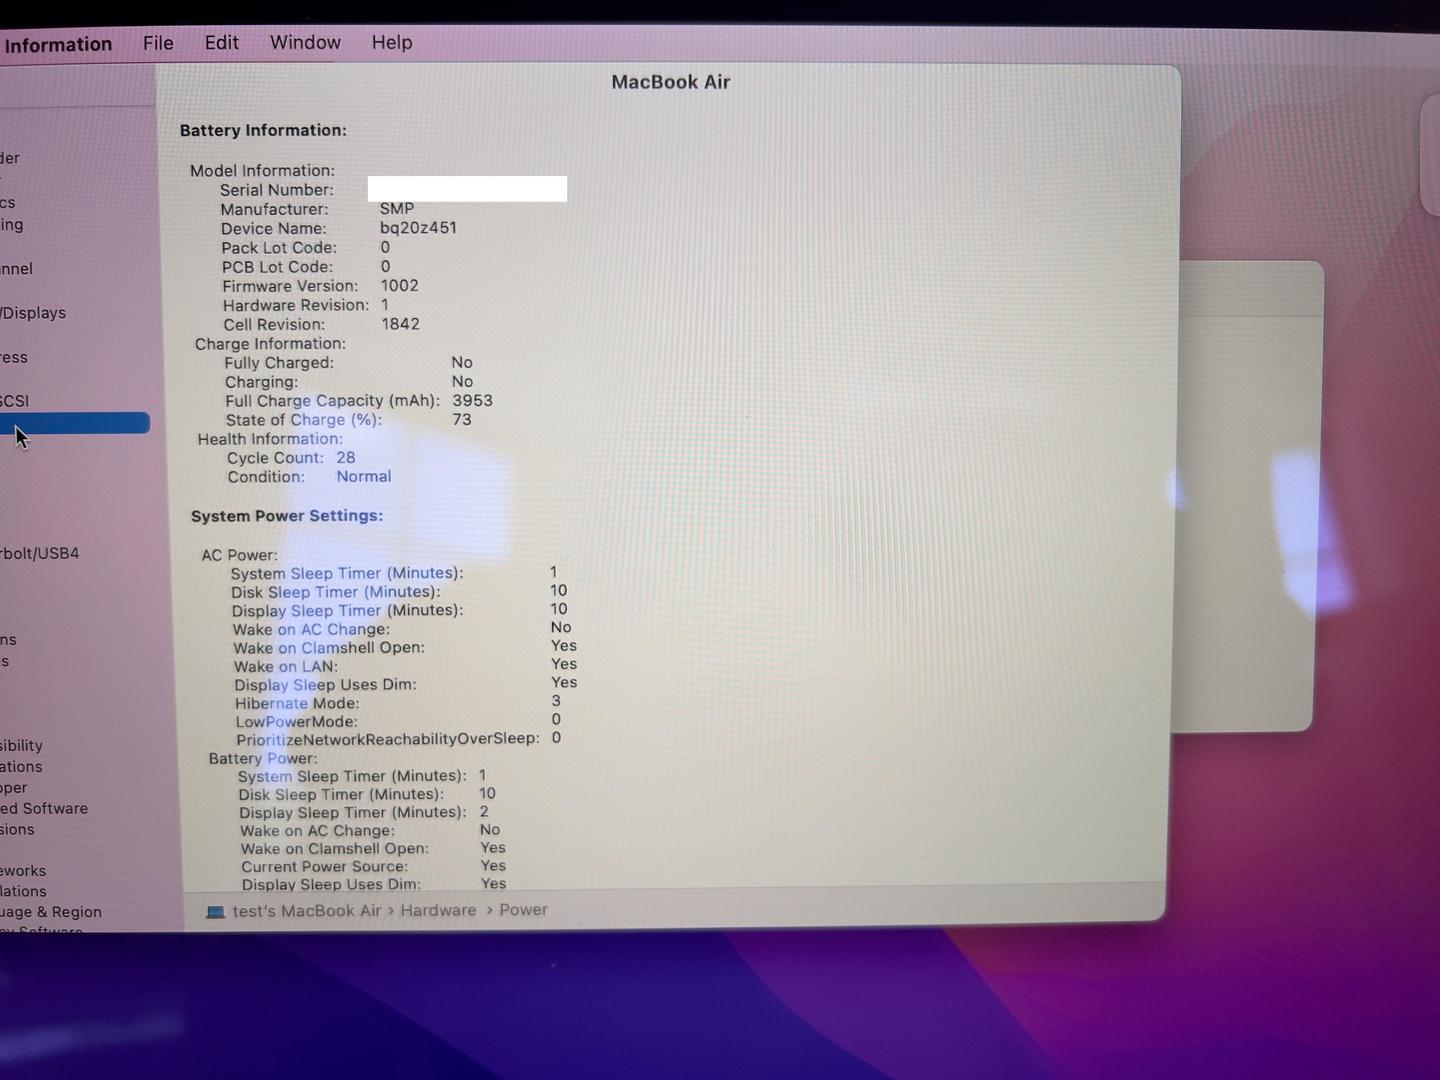Click the Firmware Version value 1002
The height and width of the screenshot is (1080, 1440).
click(399, 285)
